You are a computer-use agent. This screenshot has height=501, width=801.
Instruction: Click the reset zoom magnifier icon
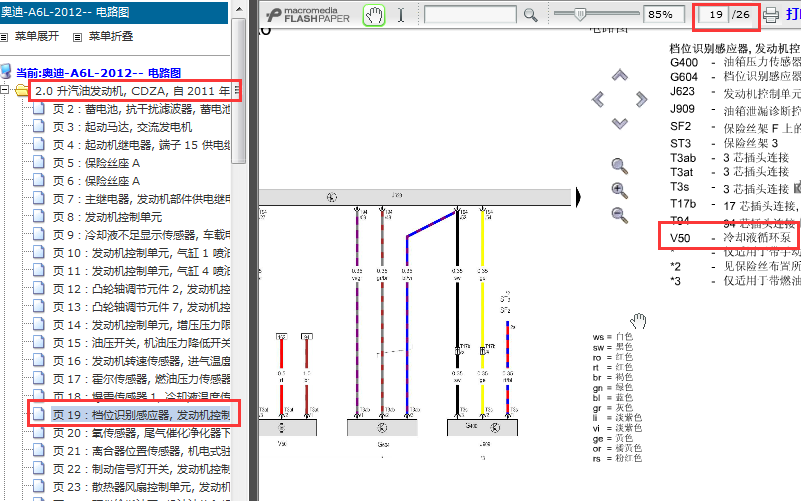[x=620, y=166]
